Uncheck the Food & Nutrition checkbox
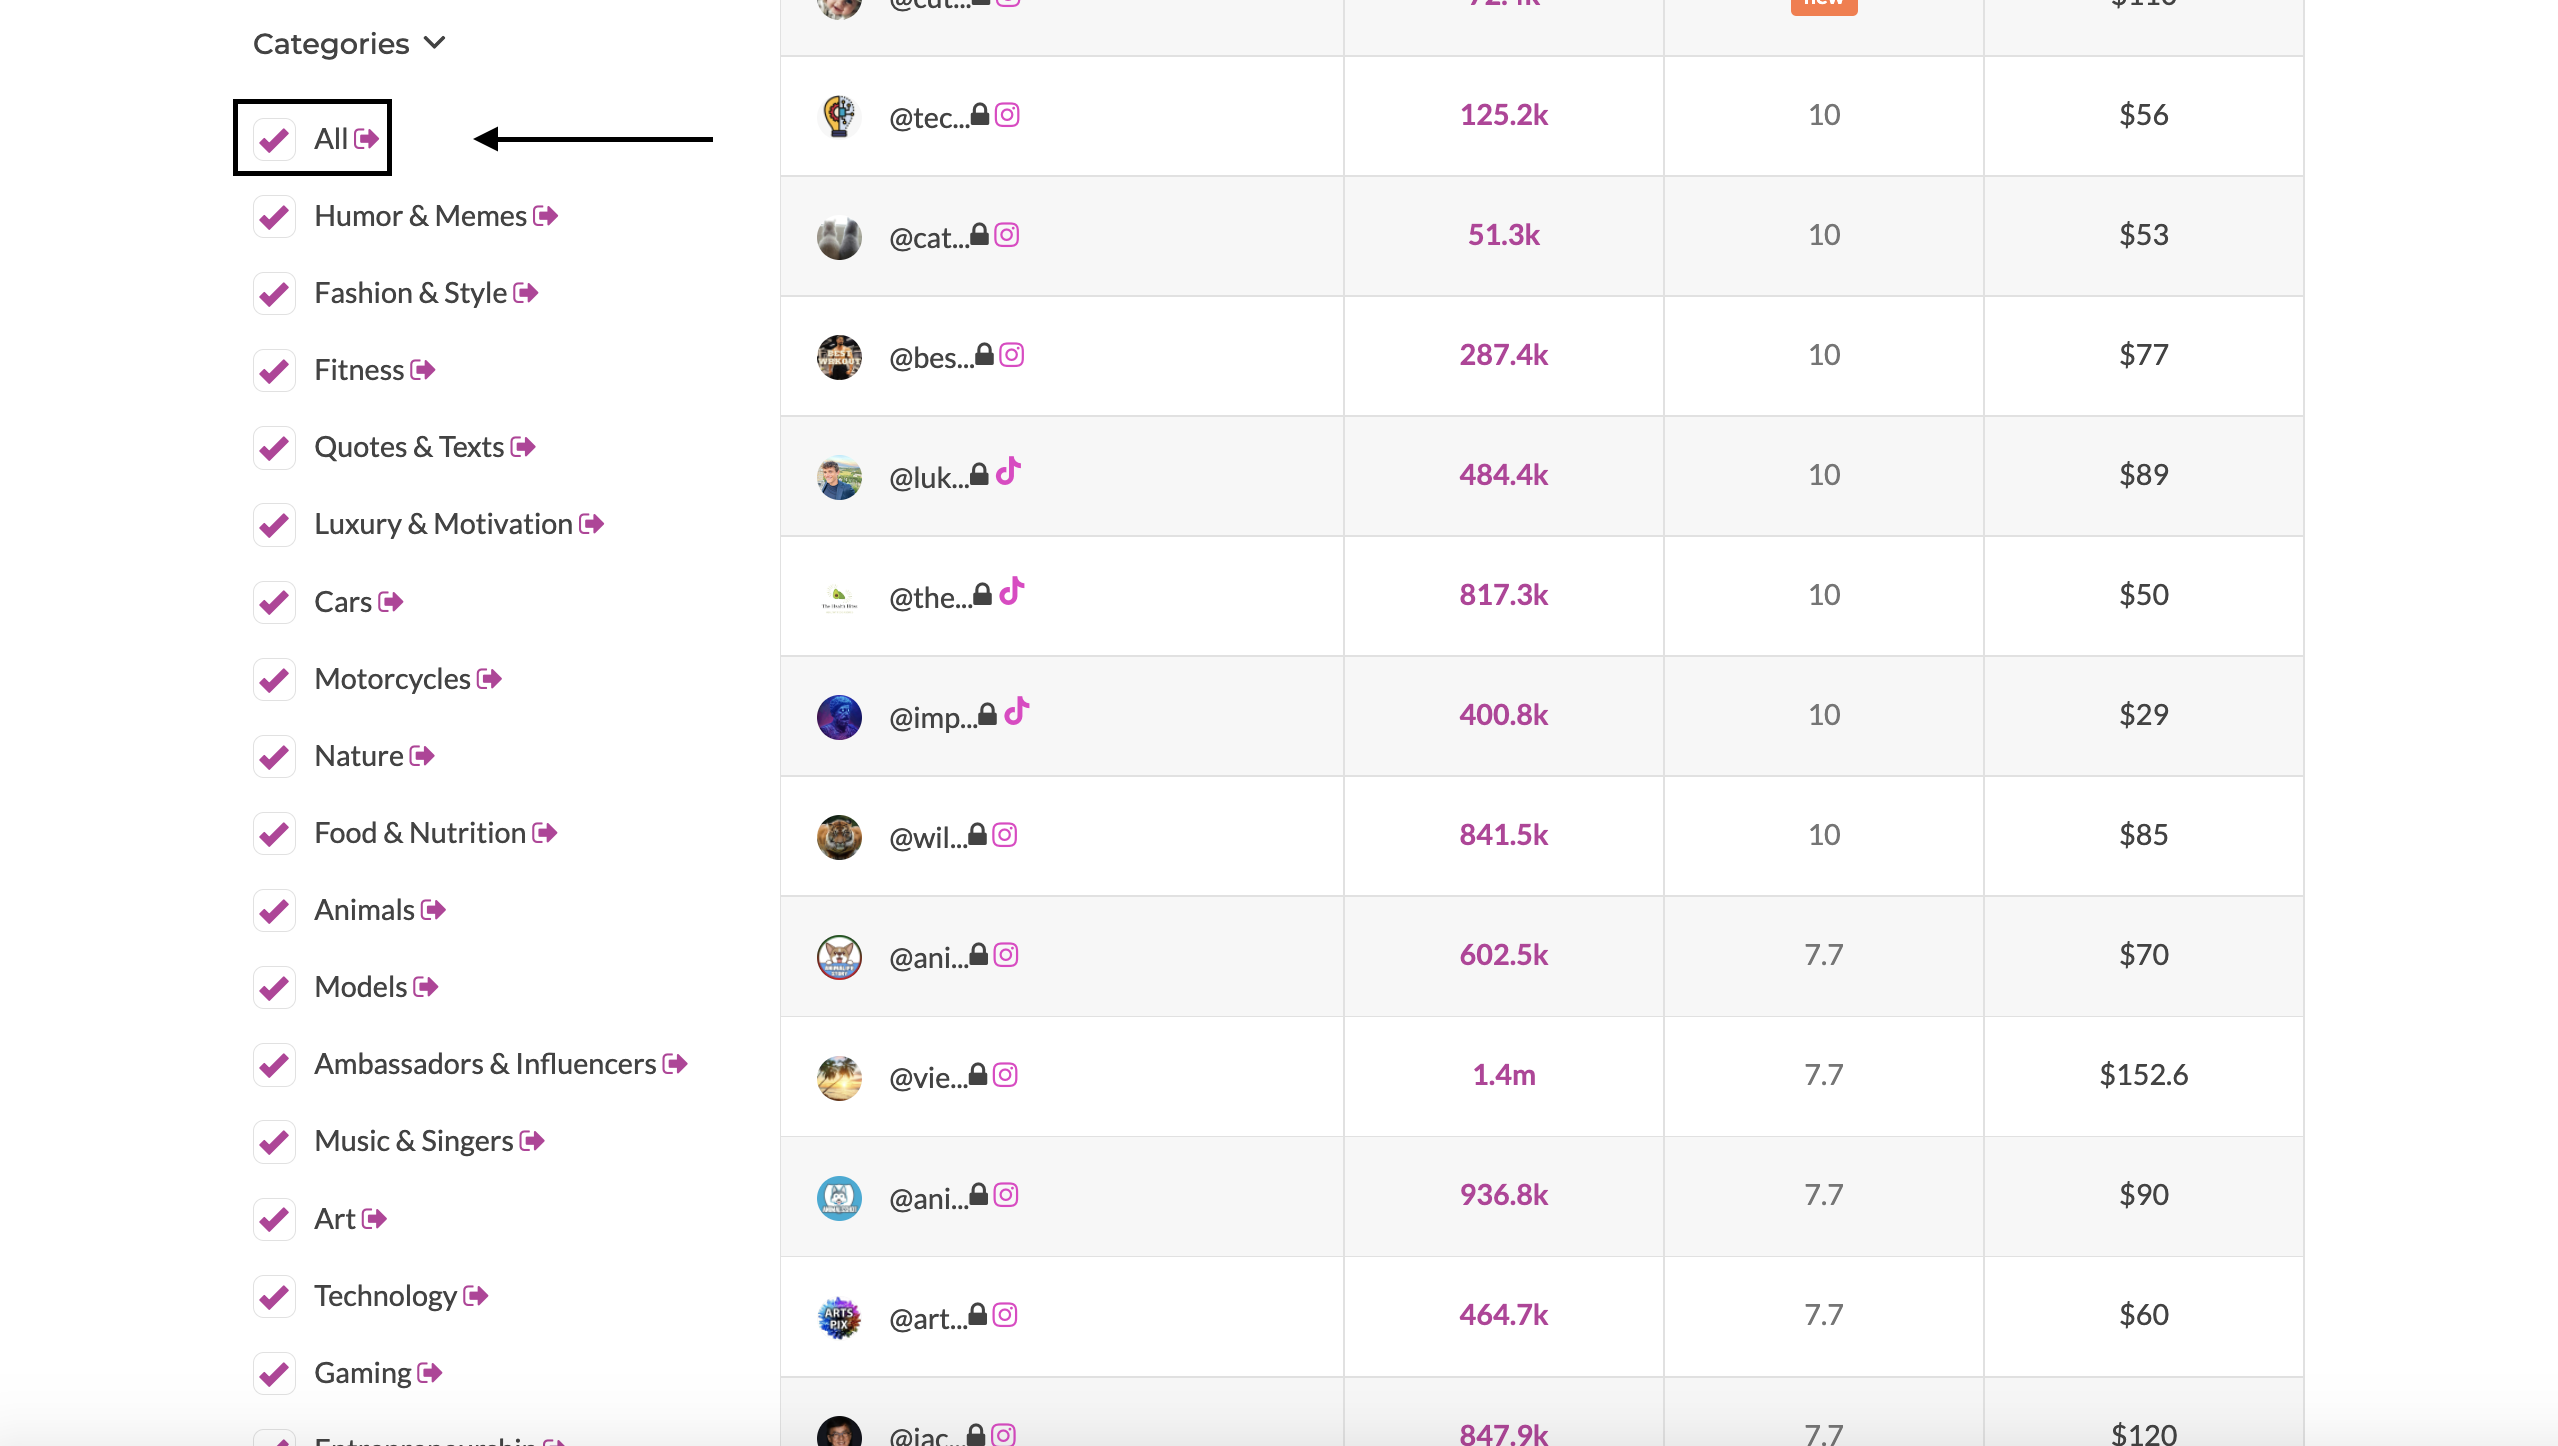Viewport: 2558px width, 1446px height. (x=274, y=833)
